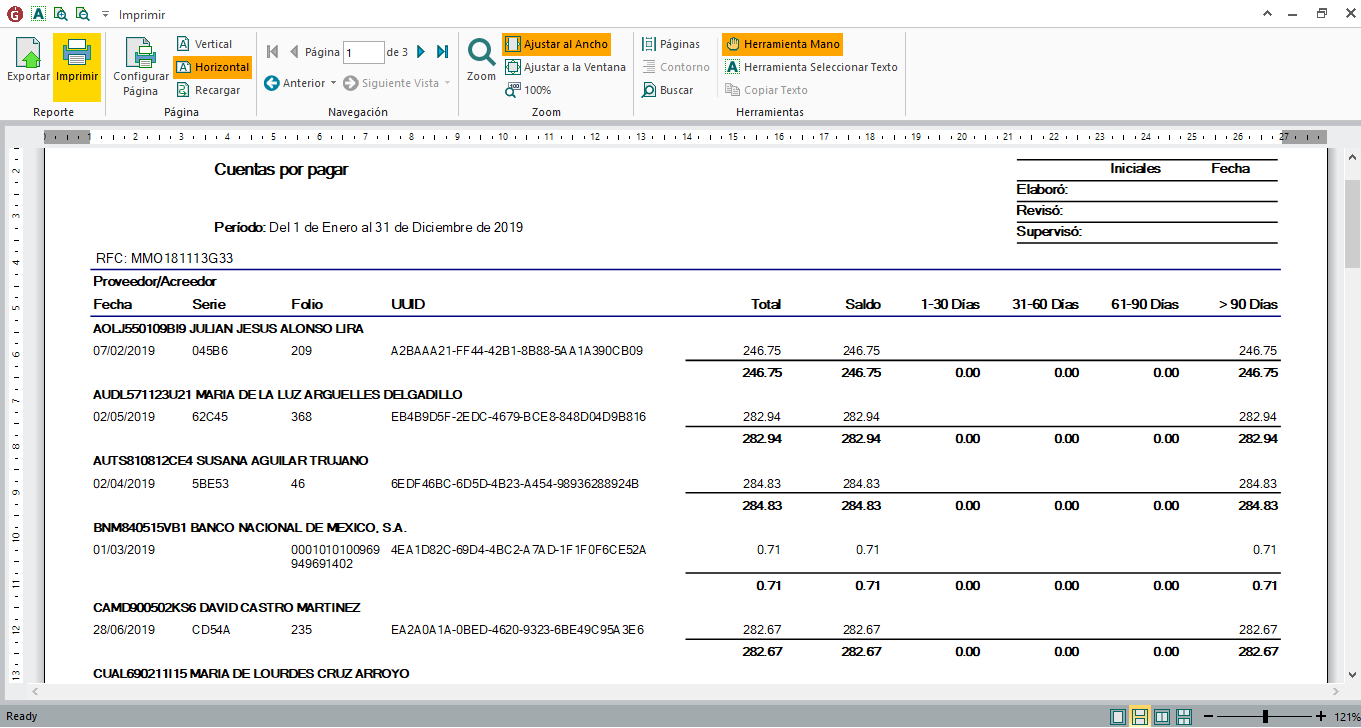Screen dimensions: 1361x728
Task: Toggle Ajustar al Ancho zoom mode
Action: [556, 44]
